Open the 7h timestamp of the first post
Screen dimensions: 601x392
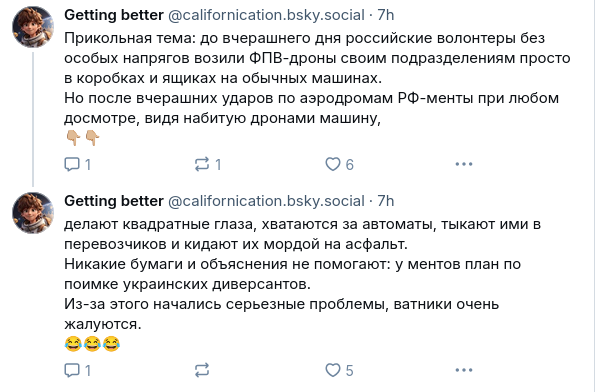tap(386, 15)
